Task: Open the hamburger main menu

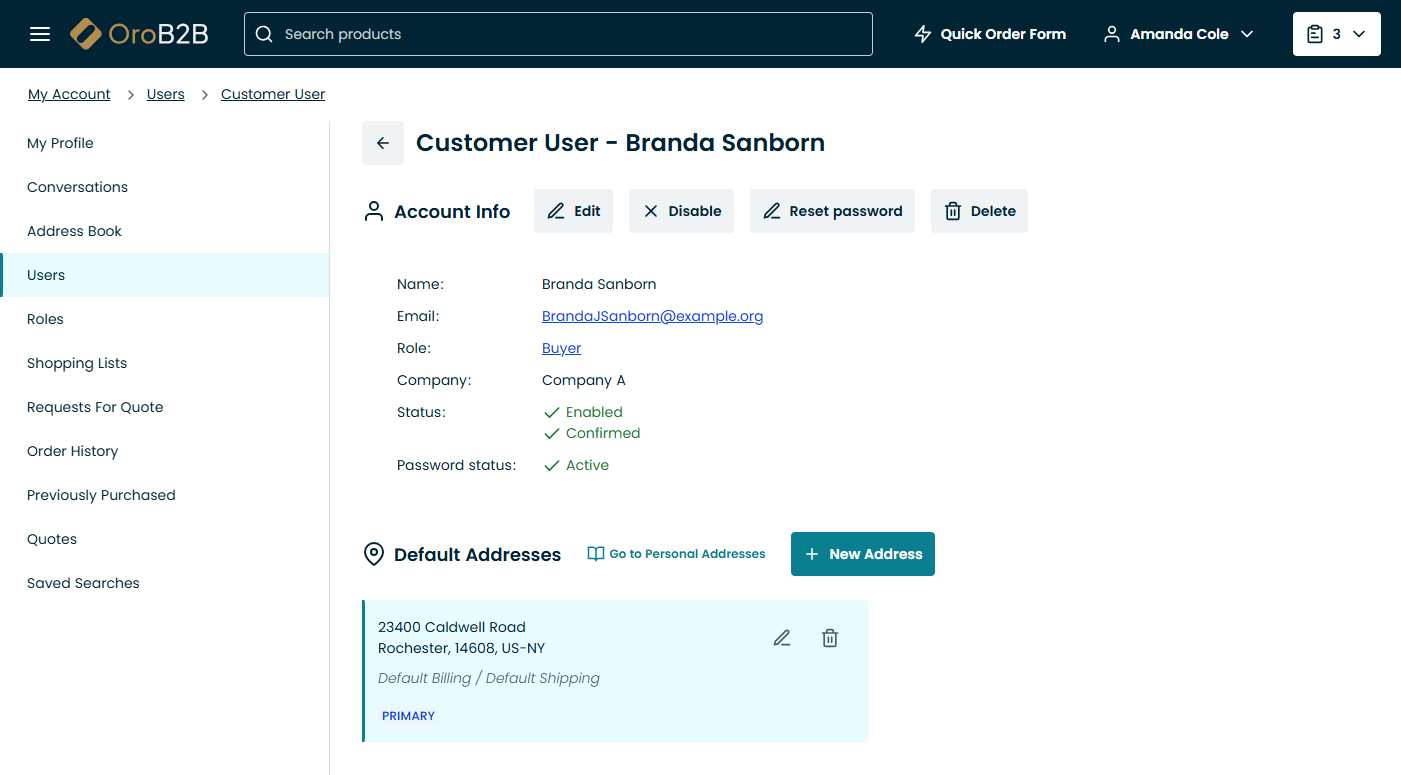Action: [40, 34]
